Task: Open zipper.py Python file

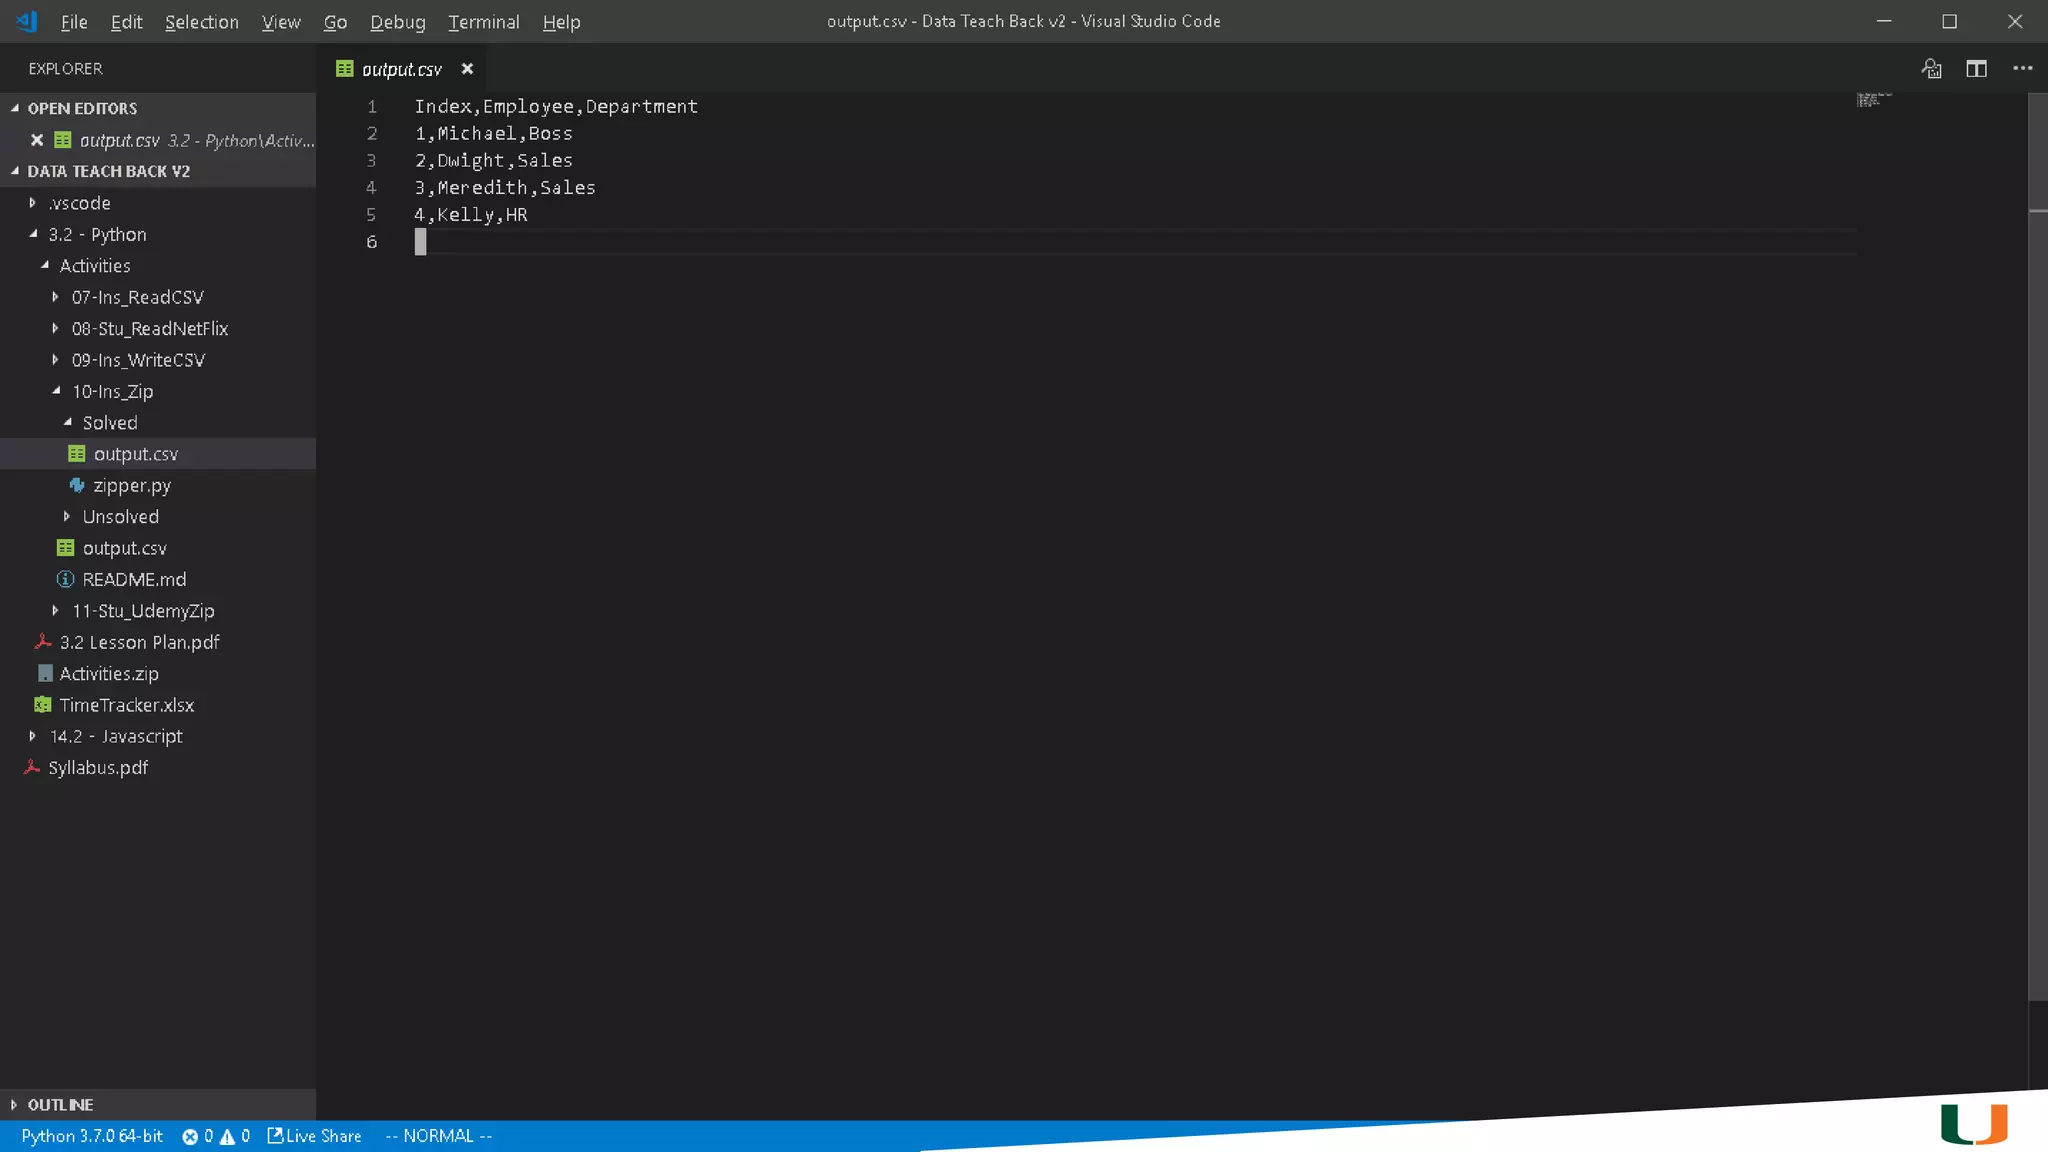Action: point(132,486)
